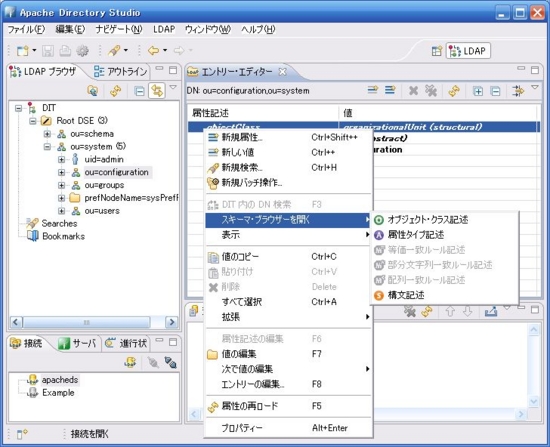Click Expand All icon in entry editor
Image resolution: width=550 pixels, height=447 pixels.
(x=478, y=92)
